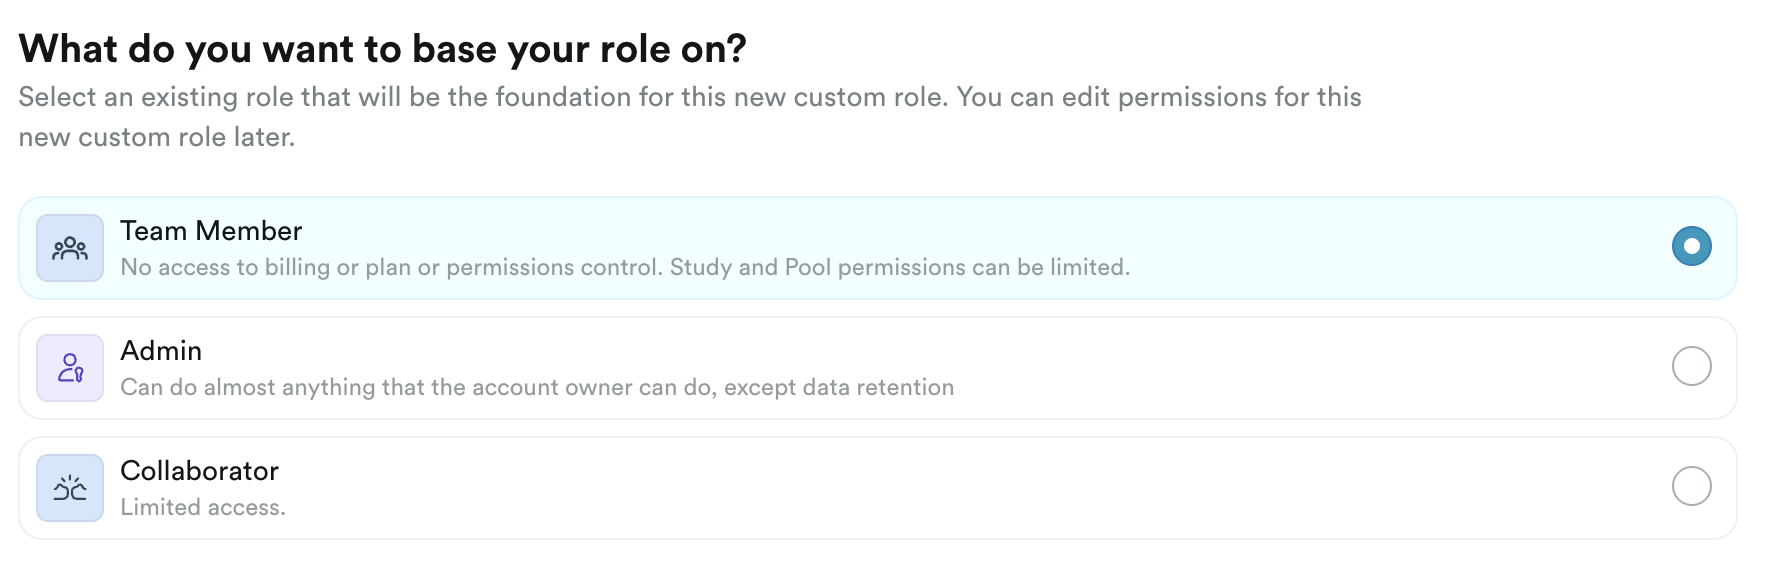The height and width of the screenshot is (562, 1766).
Task: Click the "Admin" role title text
Action: [x=161, y=351]
